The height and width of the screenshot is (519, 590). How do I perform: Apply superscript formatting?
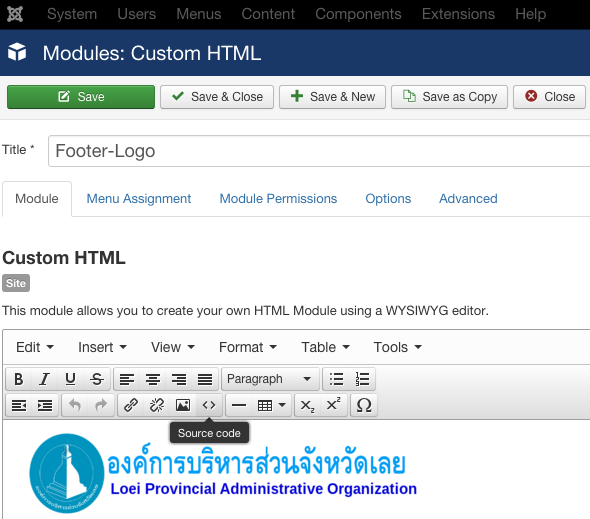[x=333, y=405]
